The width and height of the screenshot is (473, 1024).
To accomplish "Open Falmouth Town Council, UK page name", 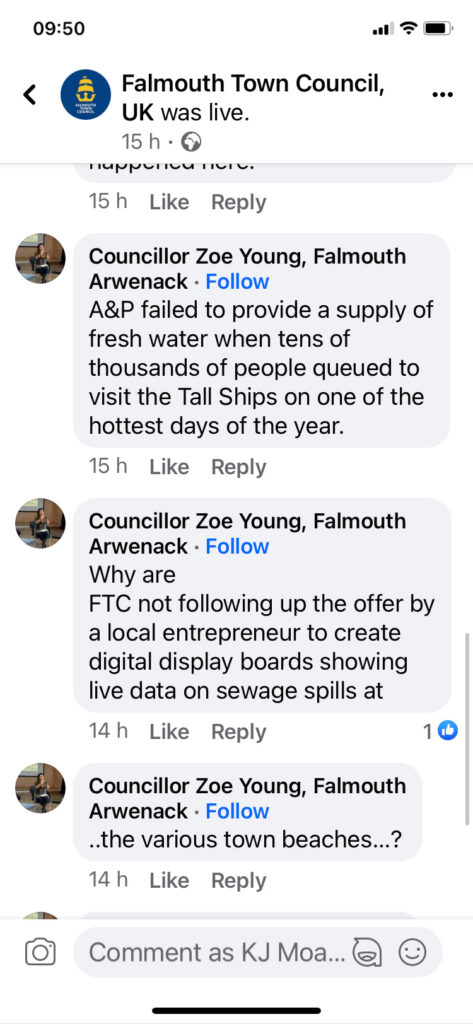I will tap(253, 98).
